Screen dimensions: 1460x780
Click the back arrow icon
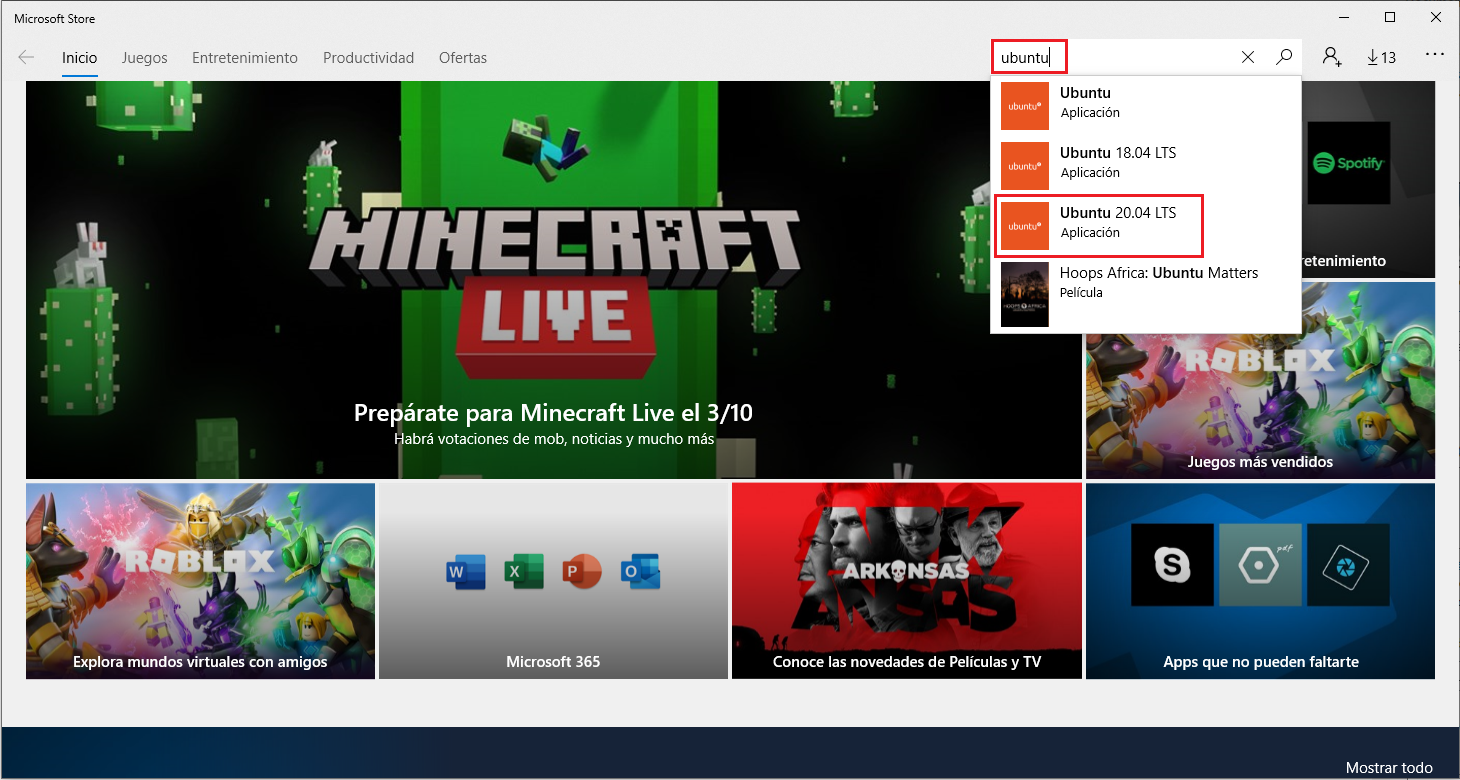[x=27, y=58]
